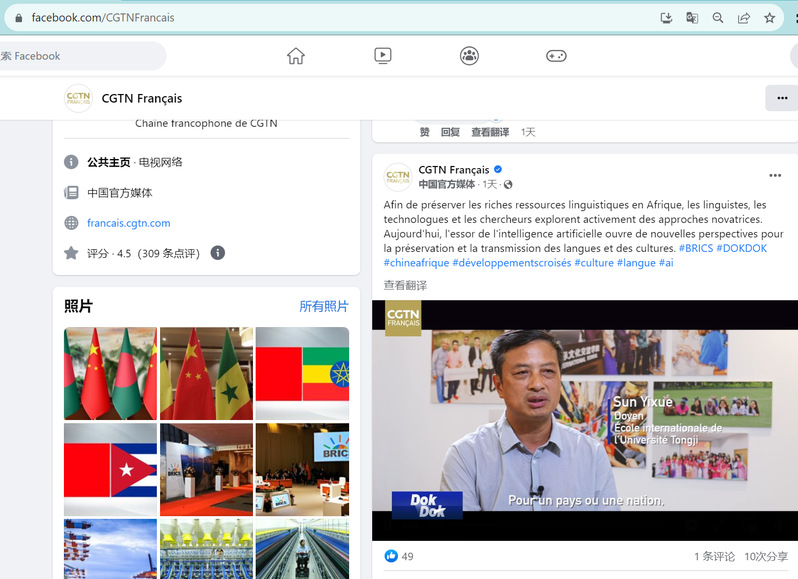Click 回复 on the comment above
Image resolution: width=798 pixels, height=579 pixels.
coord(450,132)
